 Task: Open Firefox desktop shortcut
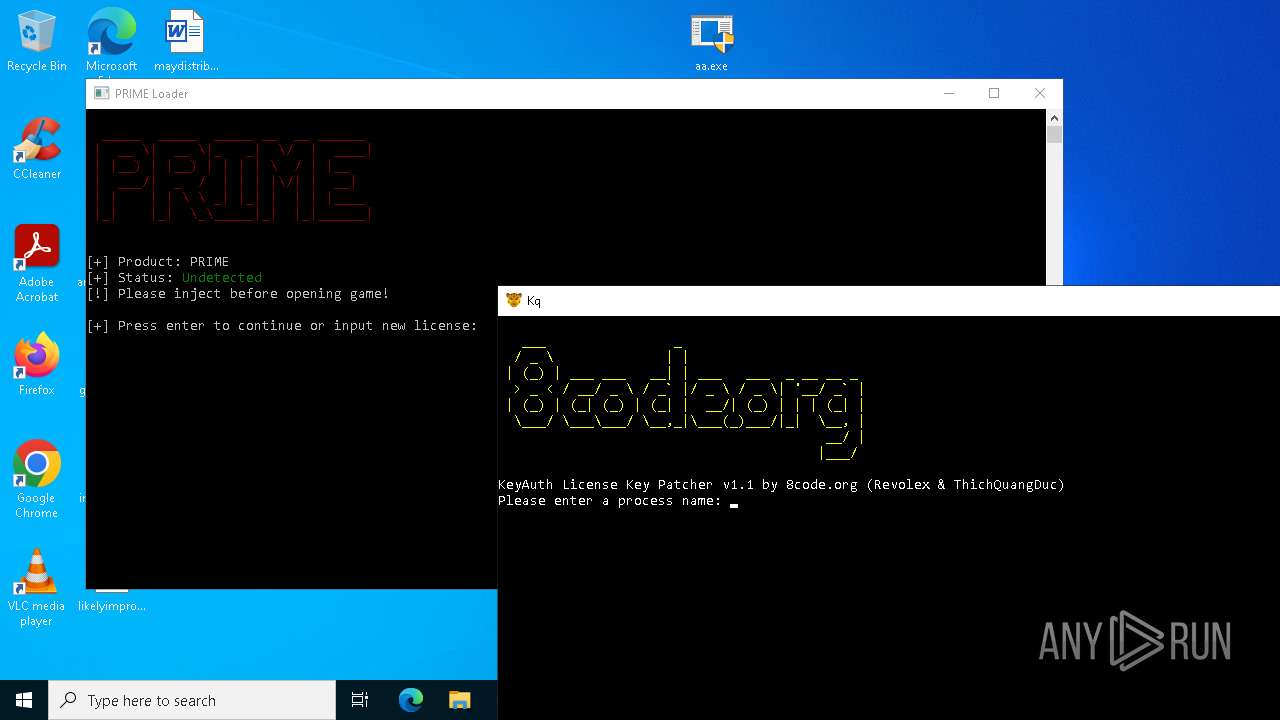pos(37,365)
